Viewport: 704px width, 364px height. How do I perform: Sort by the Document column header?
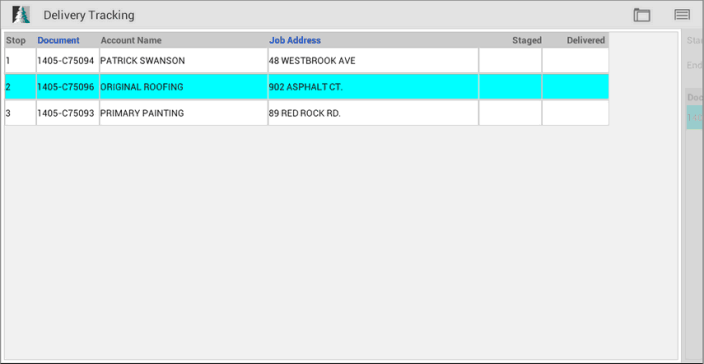(58, 40)
